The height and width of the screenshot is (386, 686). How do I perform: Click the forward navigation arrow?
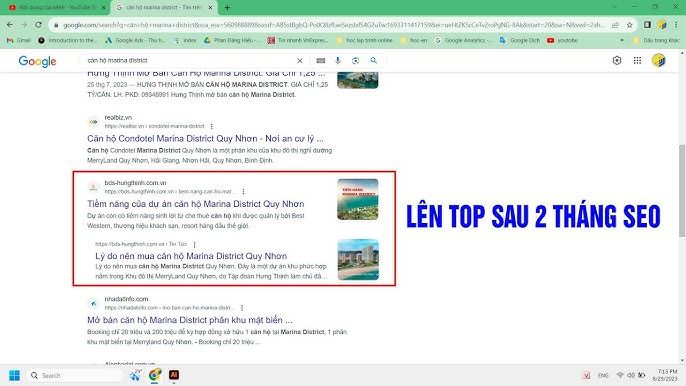click(24, 25)
